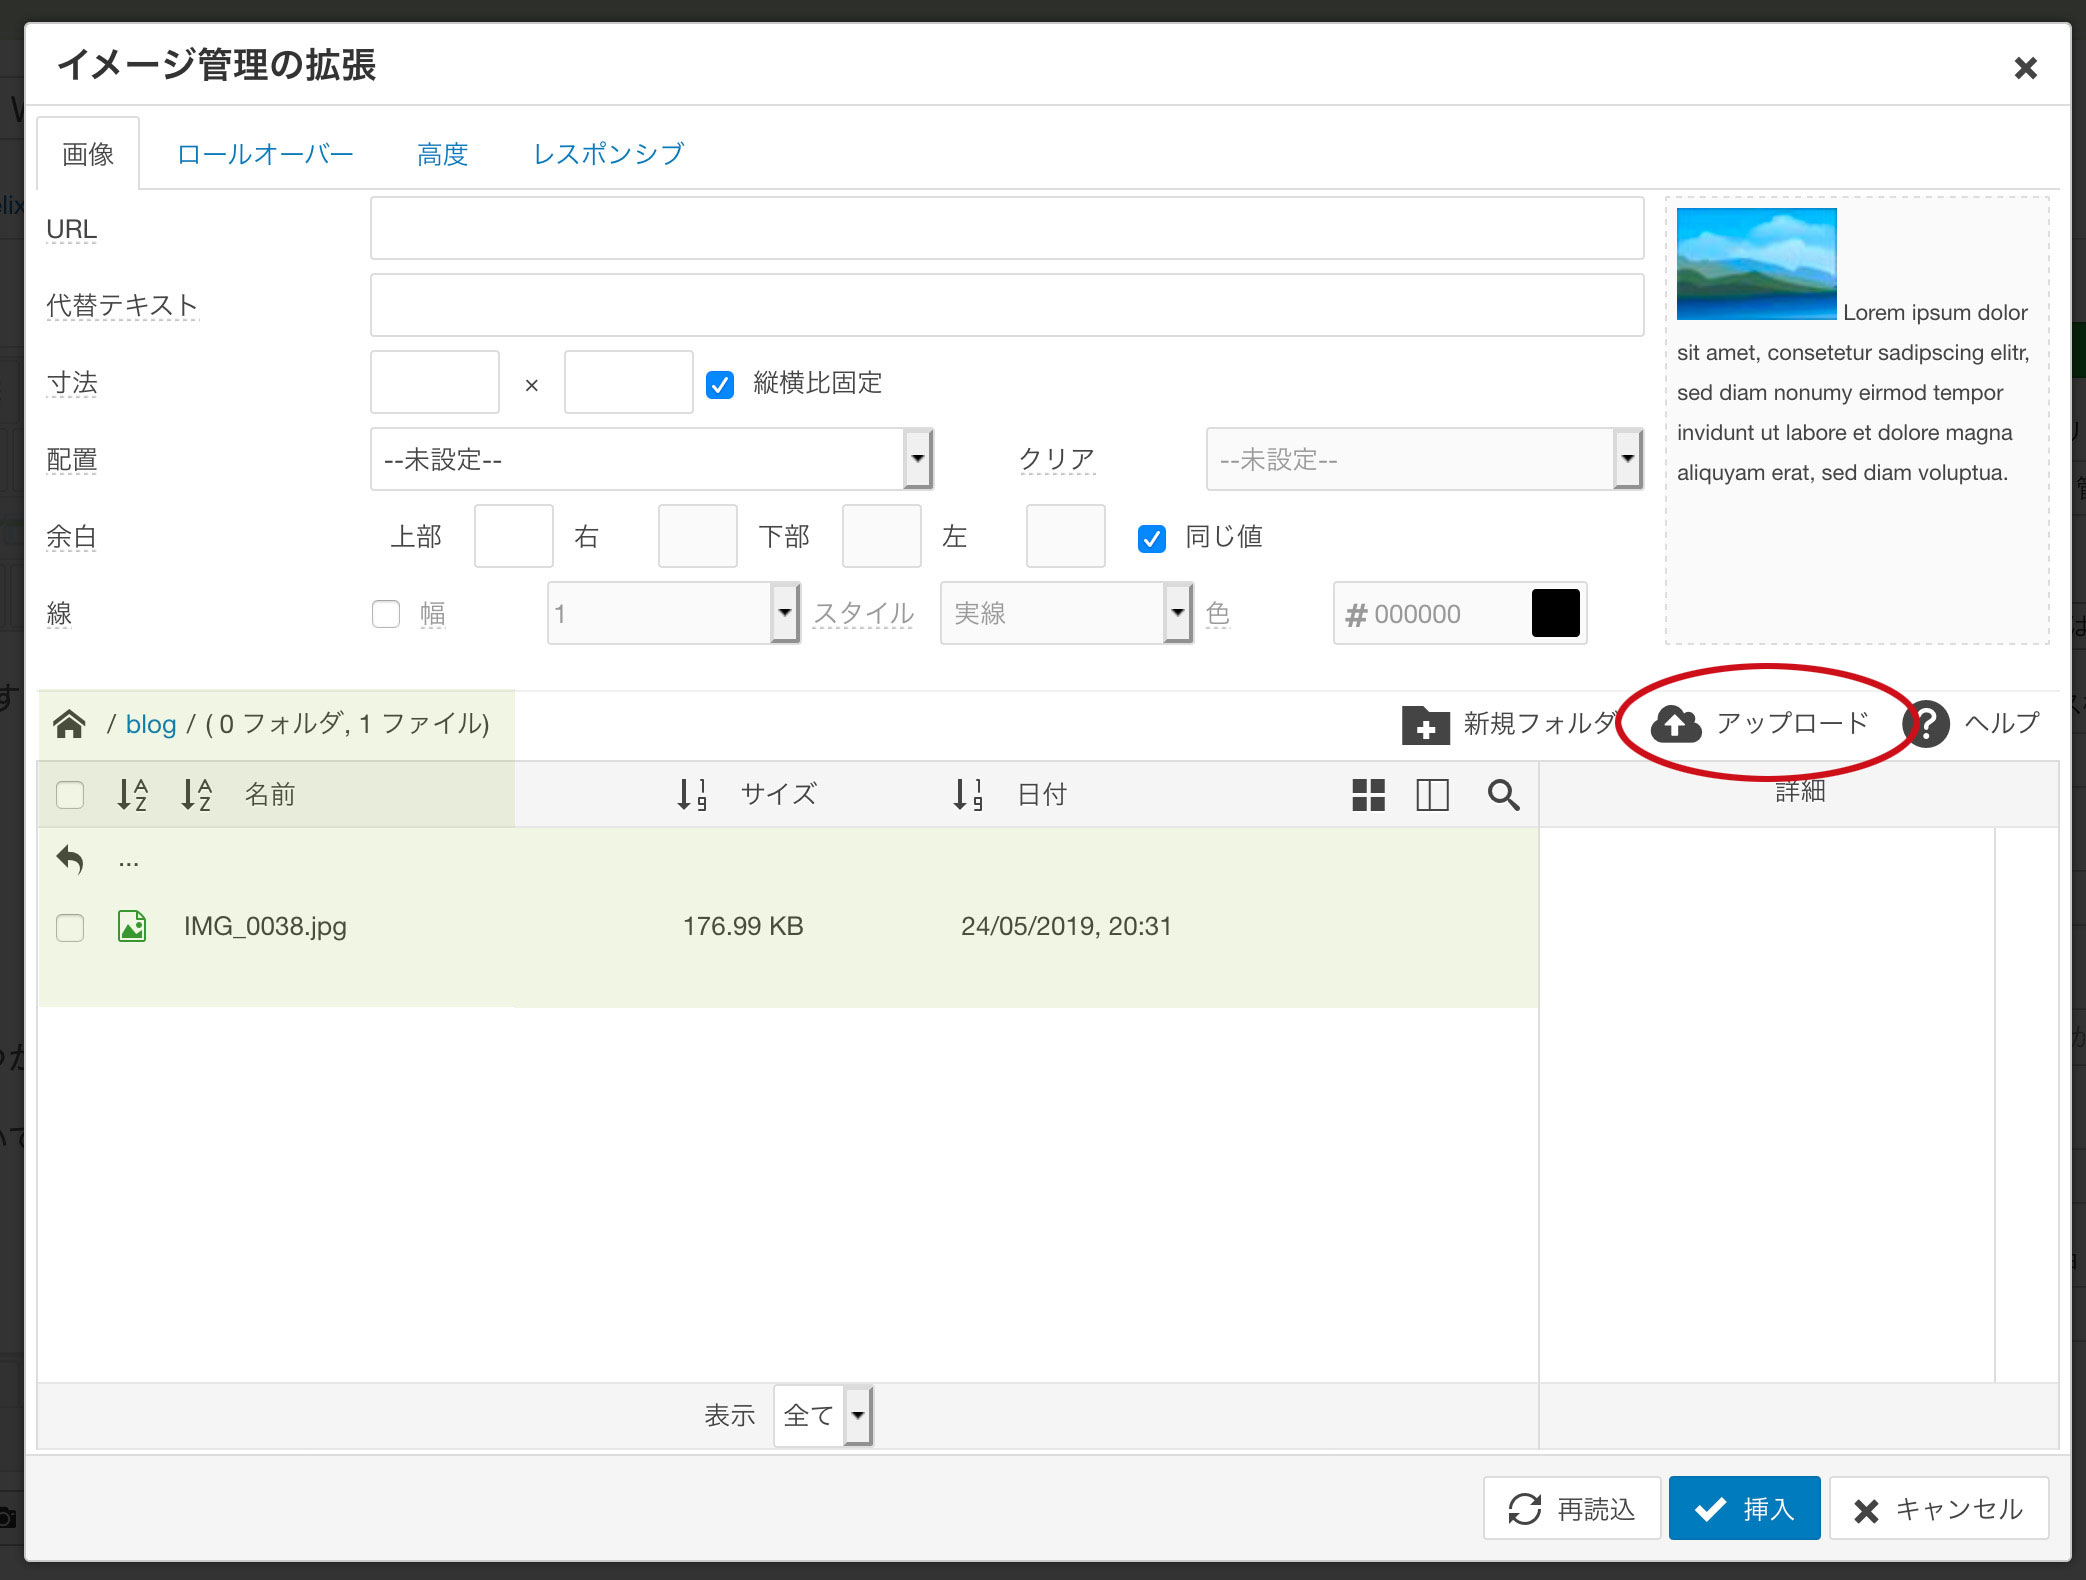Click the upload cloud icon
The height and width of the screenshot is (1580, 2086).
[x=1675, y=723]
